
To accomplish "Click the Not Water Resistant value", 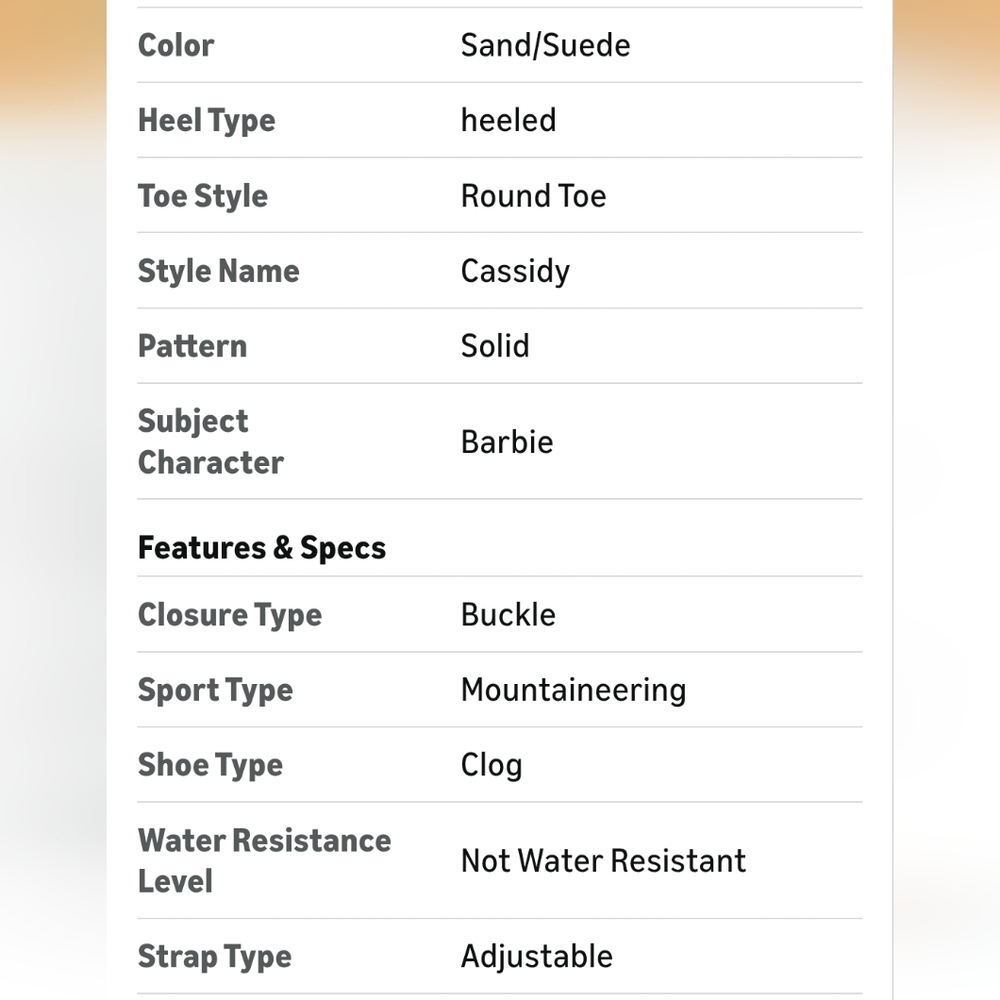I will [603, 861].
